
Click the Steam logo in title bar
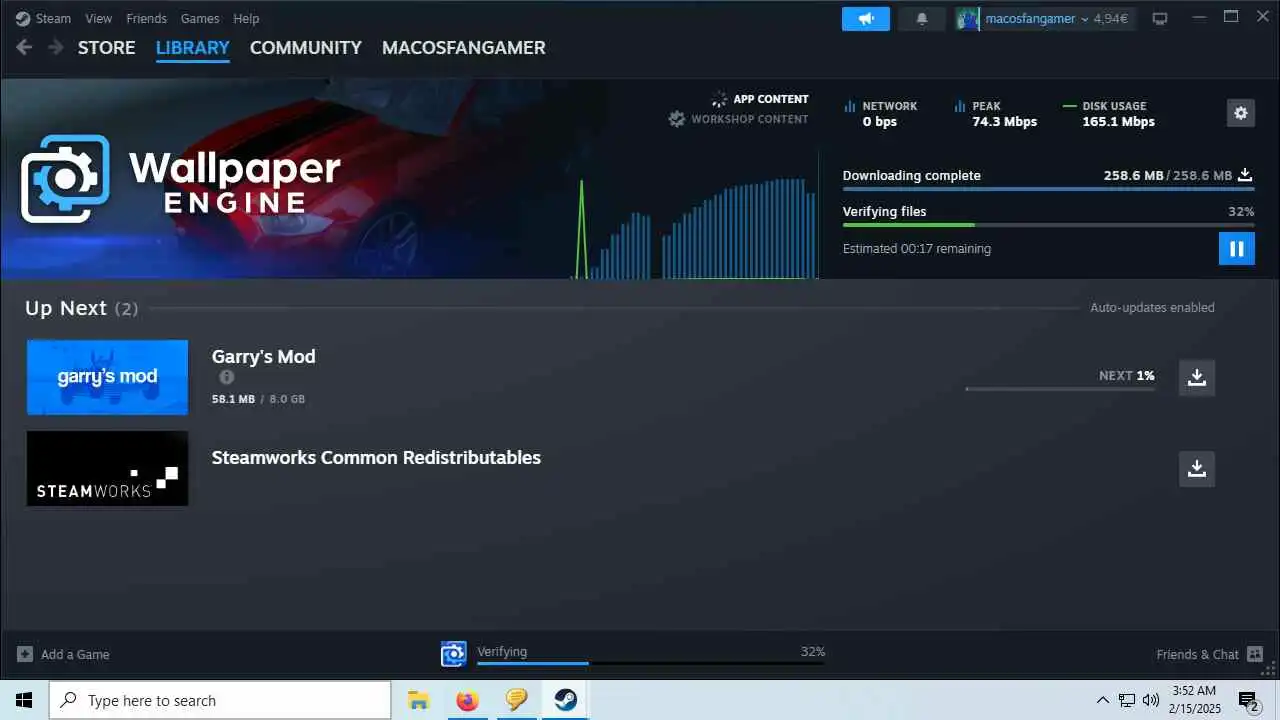23,18
